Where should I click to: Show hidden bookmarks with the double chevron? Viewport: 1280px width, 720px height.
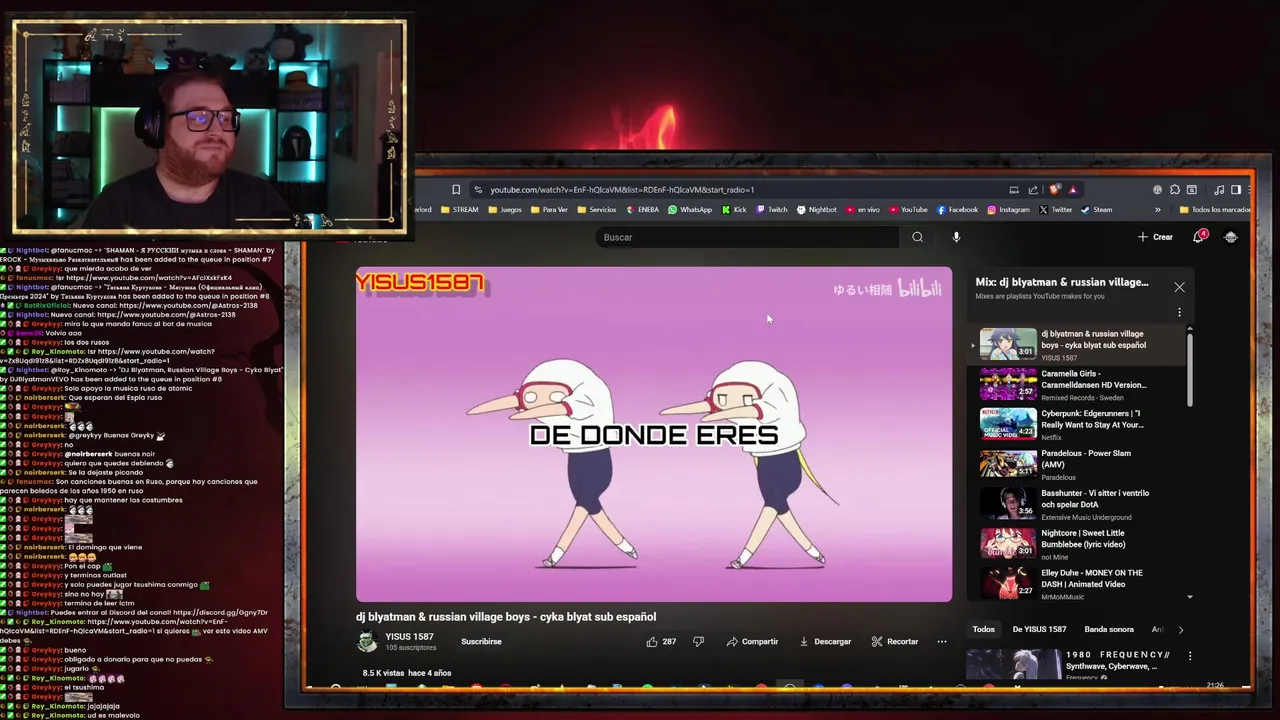pyautogui.click(x=1158, y=210)
